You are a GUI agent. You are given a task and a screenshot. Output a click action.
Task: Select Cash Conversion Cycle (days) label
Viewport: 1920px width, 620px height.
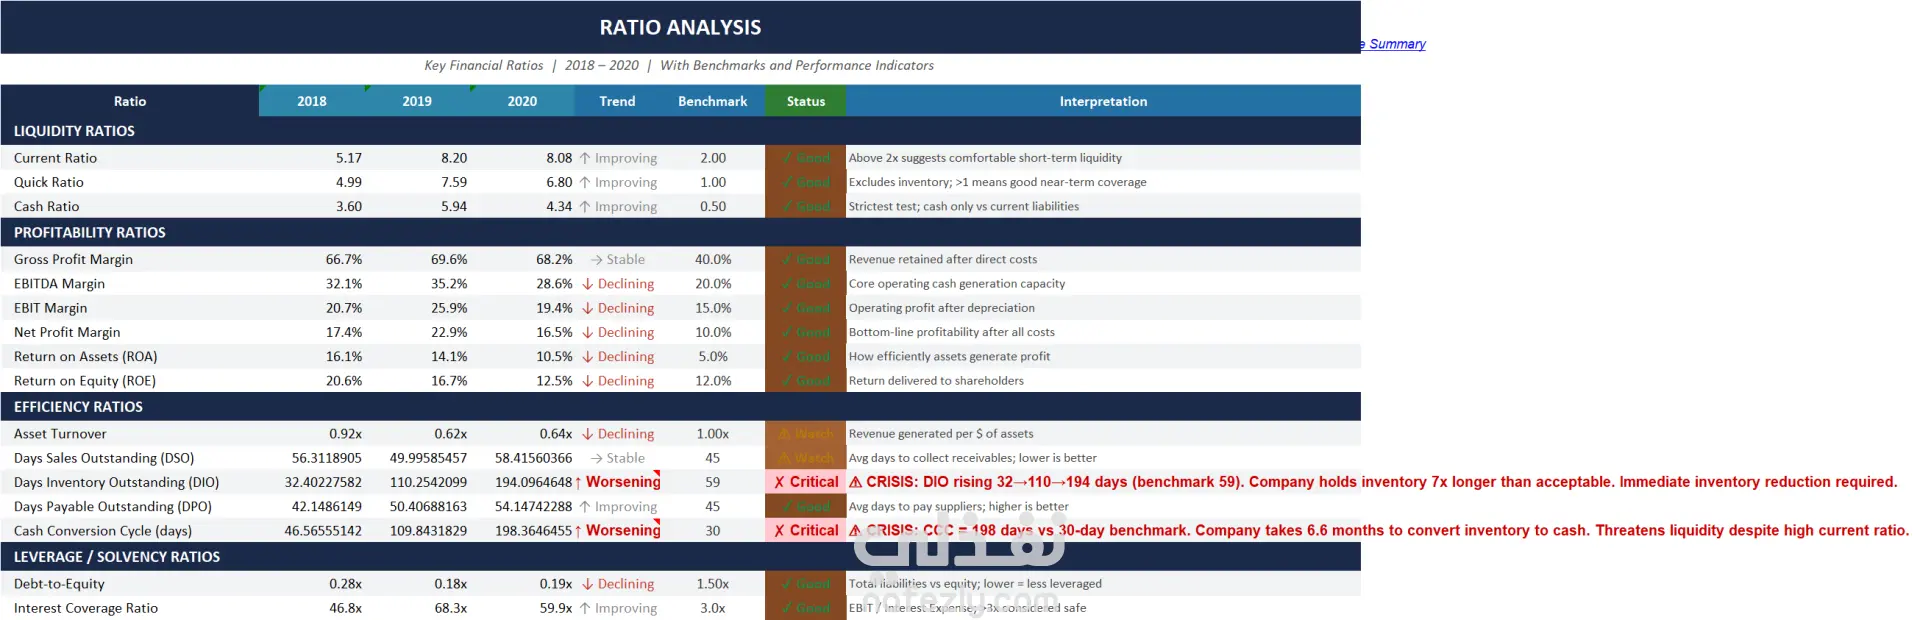[x=103, y=531]
